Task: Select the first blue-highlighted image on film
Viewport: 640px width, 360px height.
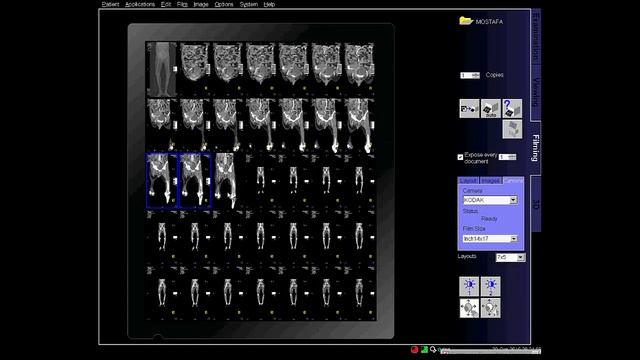Action: pyautogui.click(x=162, y=181)
